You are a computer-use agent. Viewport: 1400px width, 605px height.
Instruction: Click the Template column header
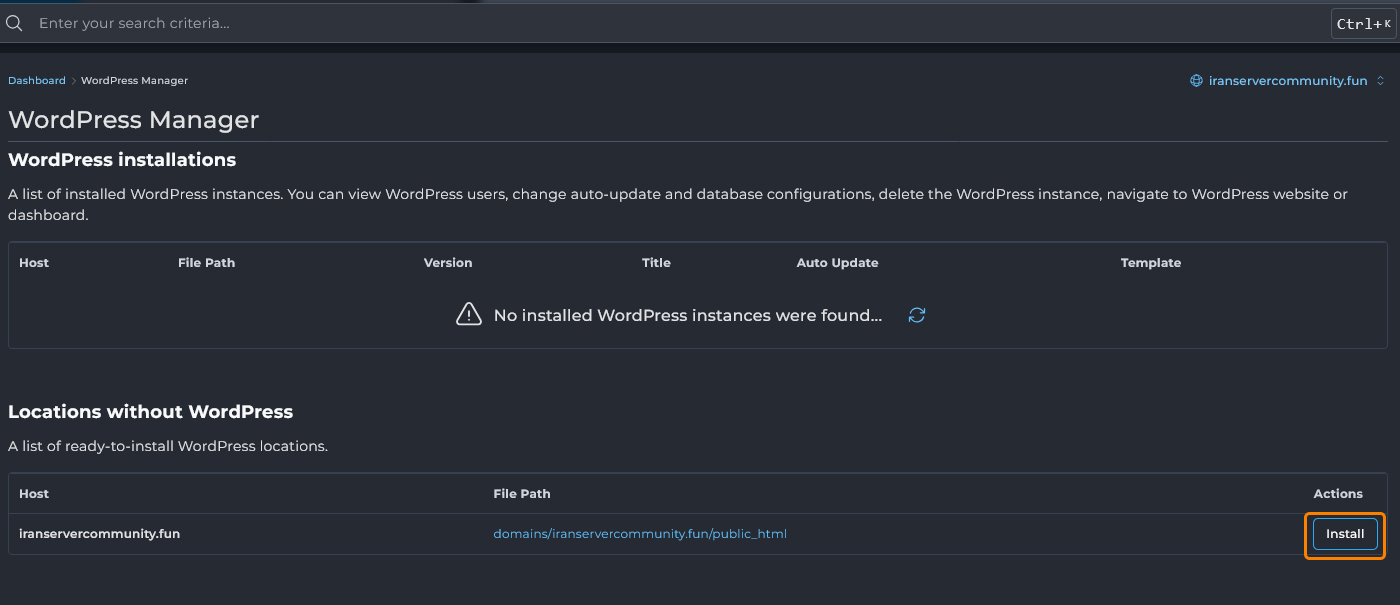(1150, 262)
